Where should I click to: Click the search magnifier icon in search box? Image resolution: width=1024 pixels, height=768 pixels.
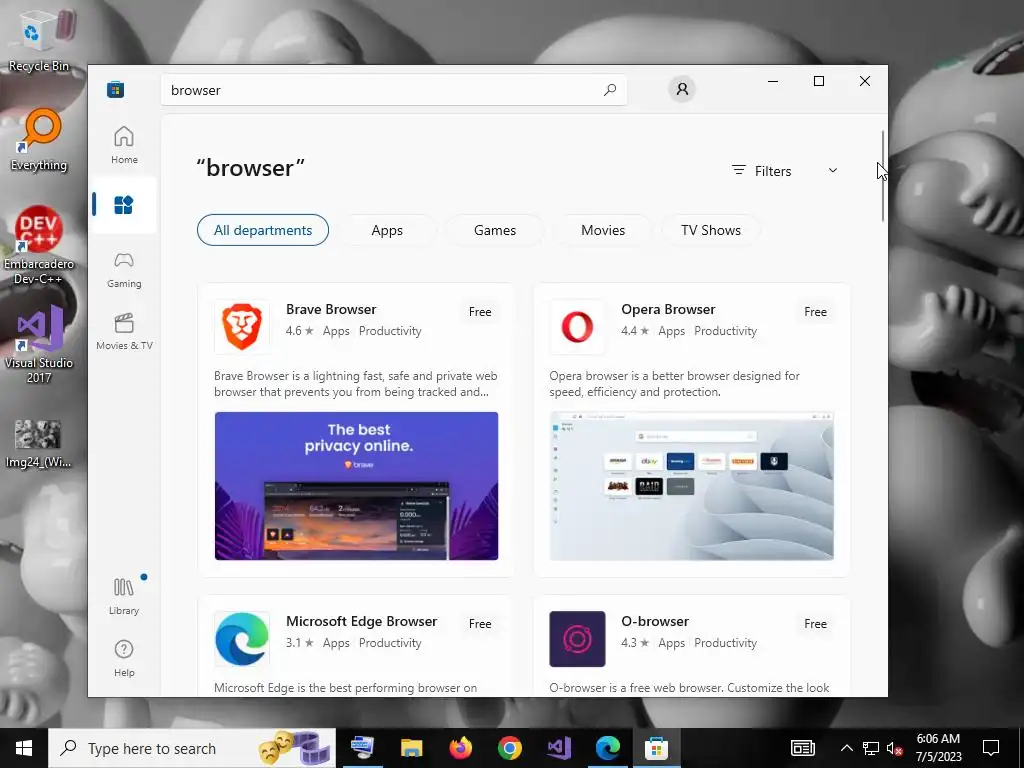[x=610, y=89]
